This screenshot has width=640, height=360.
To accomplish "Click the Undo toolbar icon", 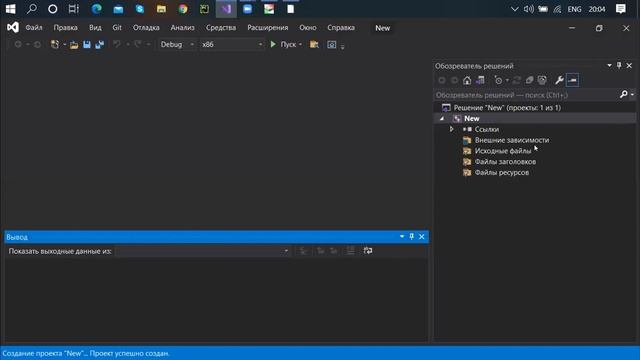I will tap(117, 44).
